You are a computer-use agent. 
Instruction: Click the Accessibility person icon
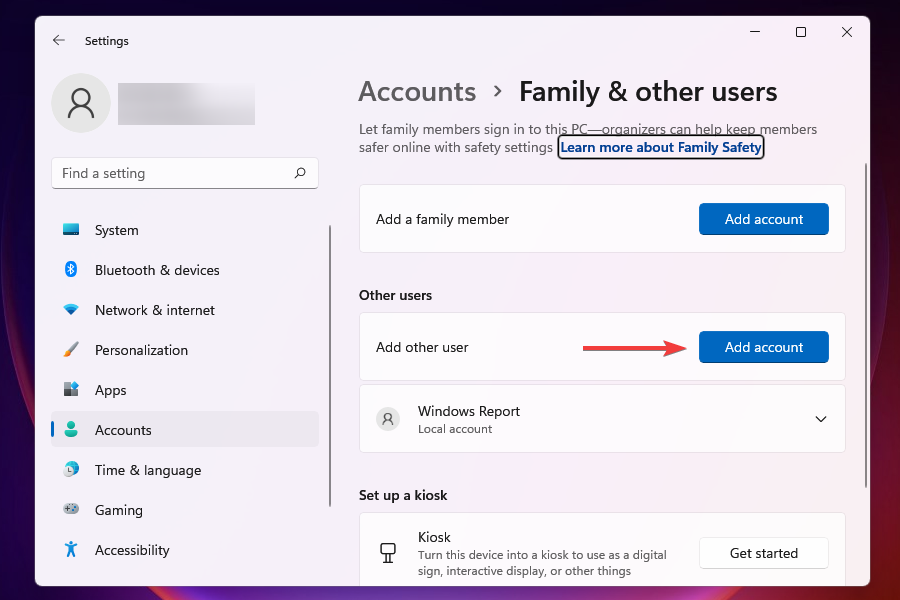click(x=71, y=550)
